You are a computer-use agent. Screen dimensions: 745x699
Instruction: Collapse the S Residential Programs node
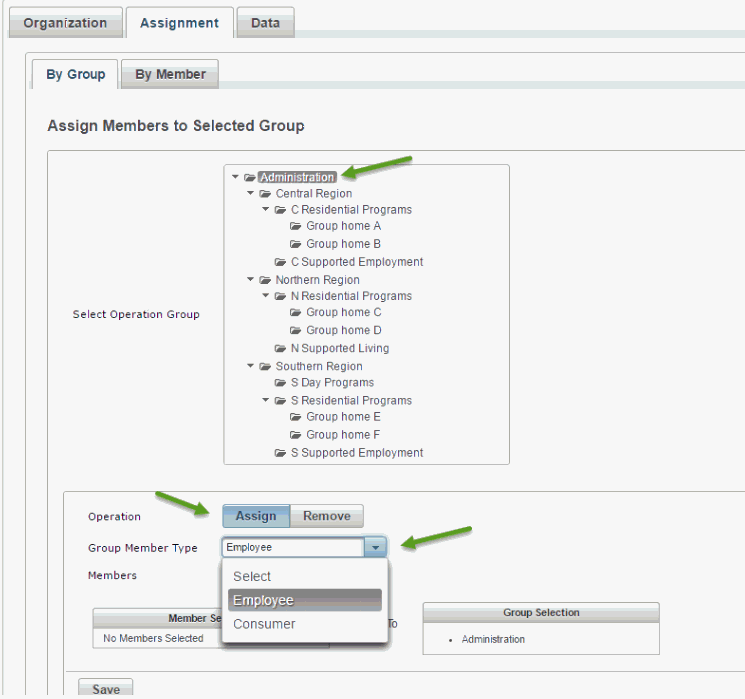(x=266, y=400)
